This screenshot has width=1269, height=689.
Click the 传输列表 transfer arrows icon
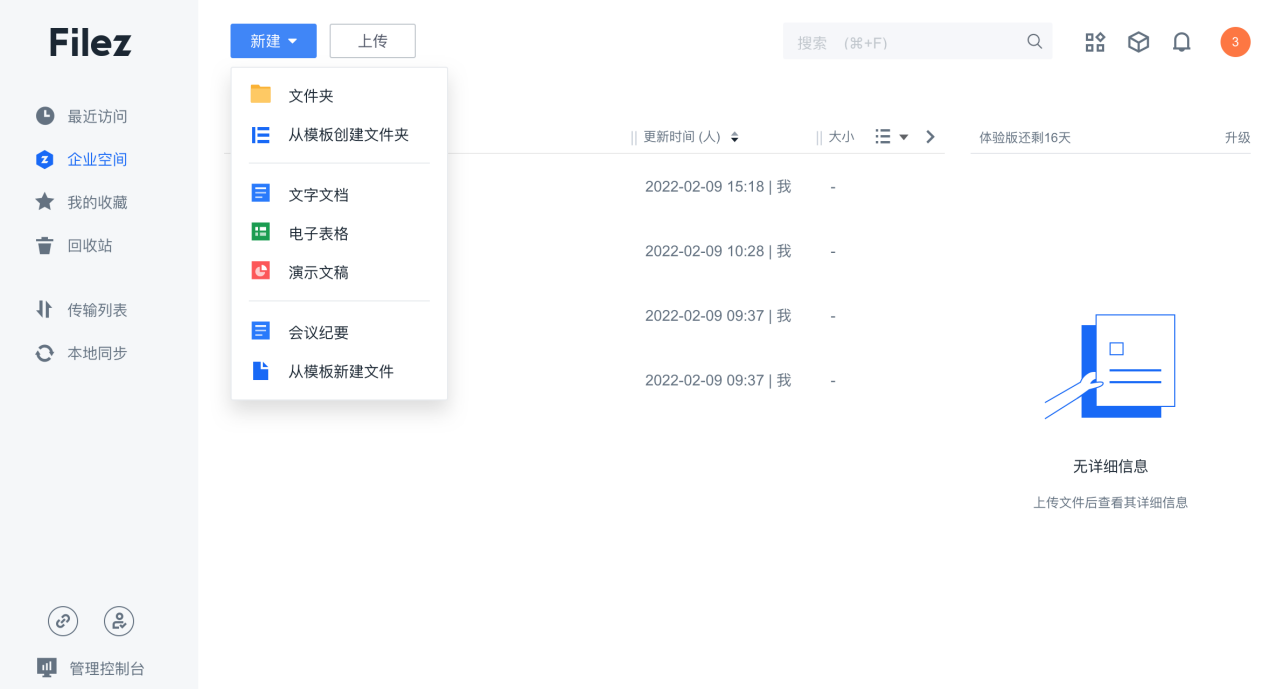coord(44,310)
